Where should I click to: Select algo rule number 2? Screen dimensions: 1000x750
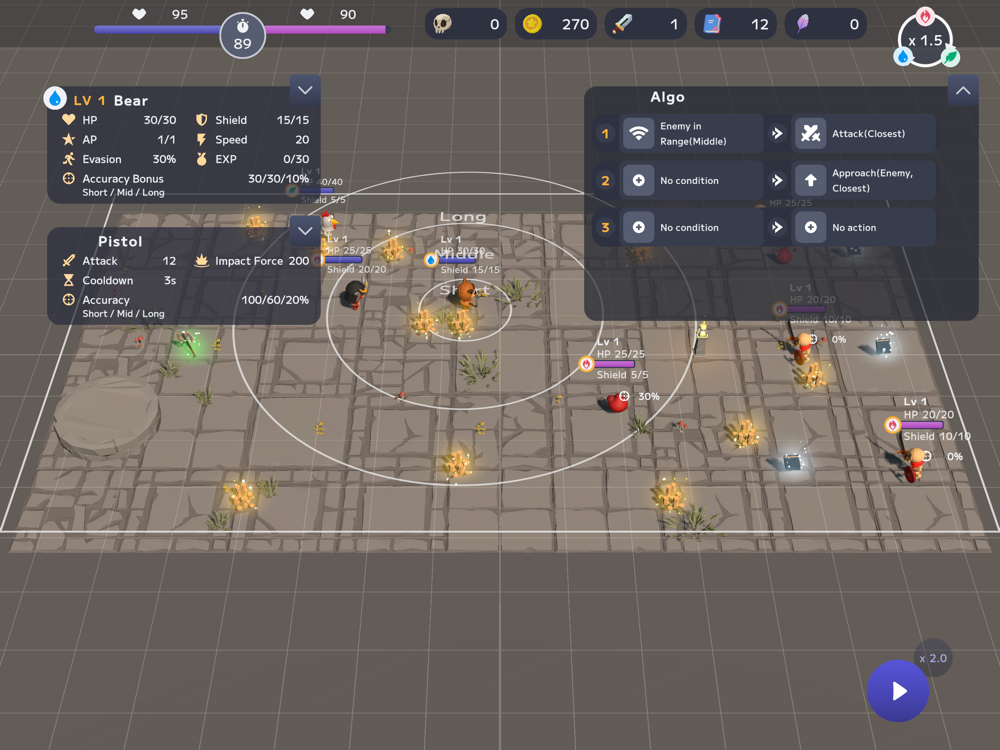(x=605, y=180)
